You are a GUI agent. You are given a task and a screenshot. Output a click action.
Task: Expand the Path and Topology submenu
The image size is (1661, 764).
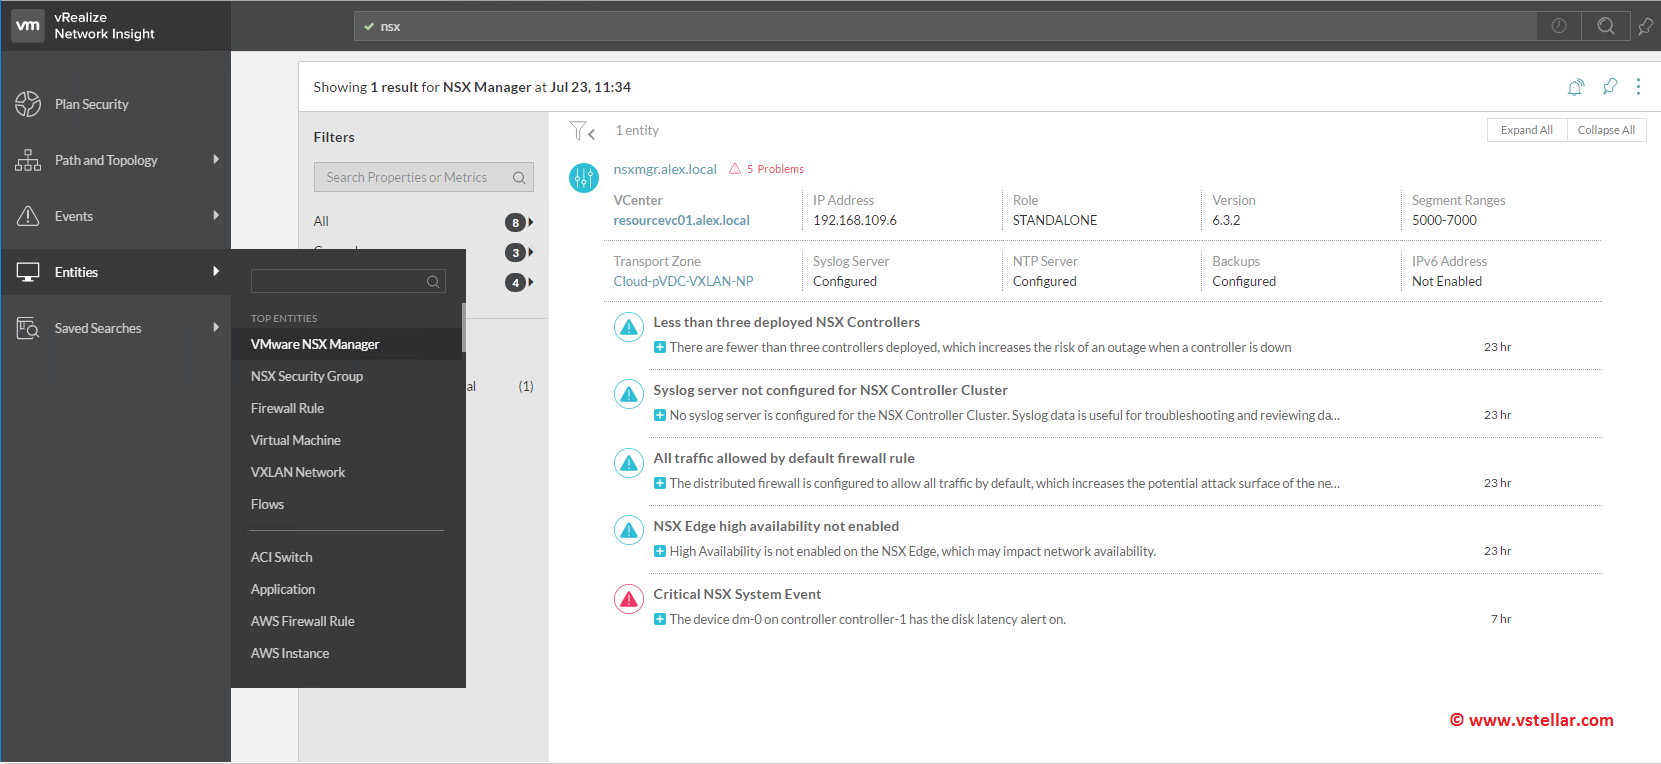click(216, 160)
